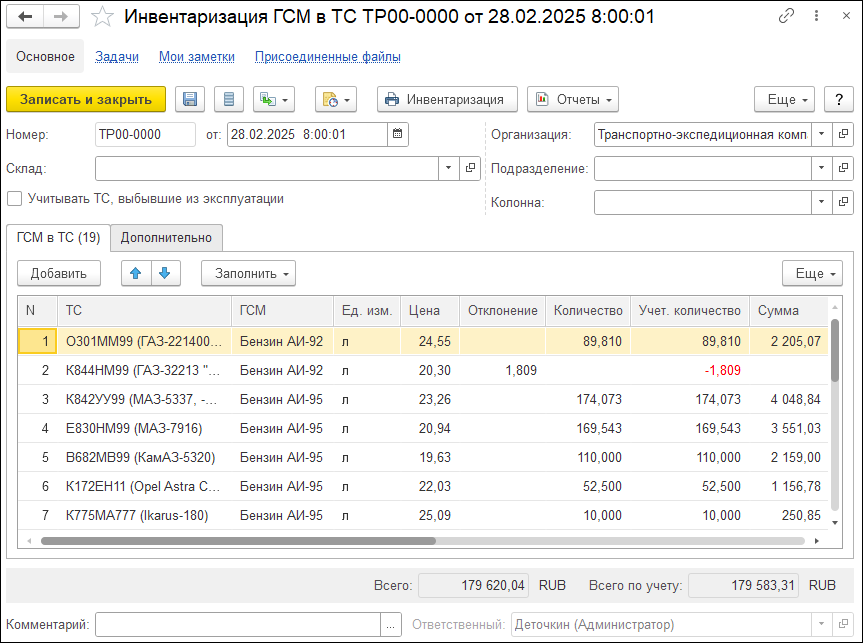Open the Отчеты dropdown menu
This screenshot has height=643, width=863.
pyautogui.click(x=573, y=100)
